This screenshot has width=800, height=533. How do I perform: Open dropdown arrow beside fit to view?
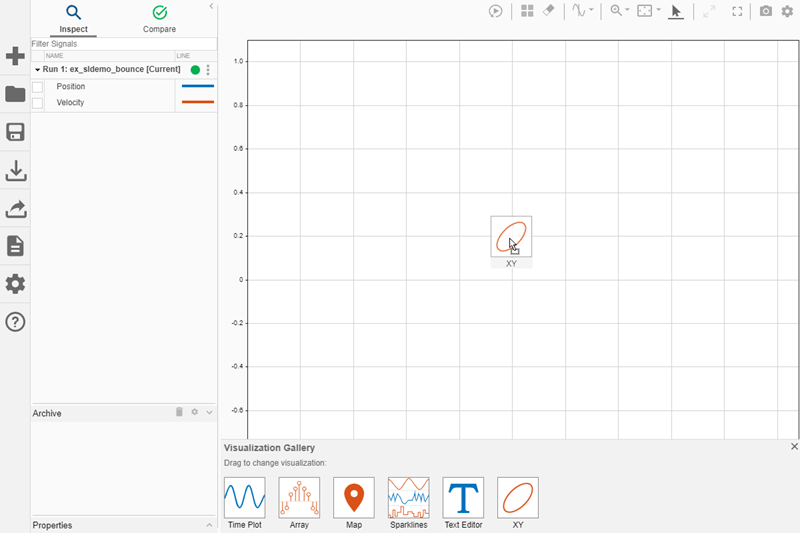click(659, 10)
